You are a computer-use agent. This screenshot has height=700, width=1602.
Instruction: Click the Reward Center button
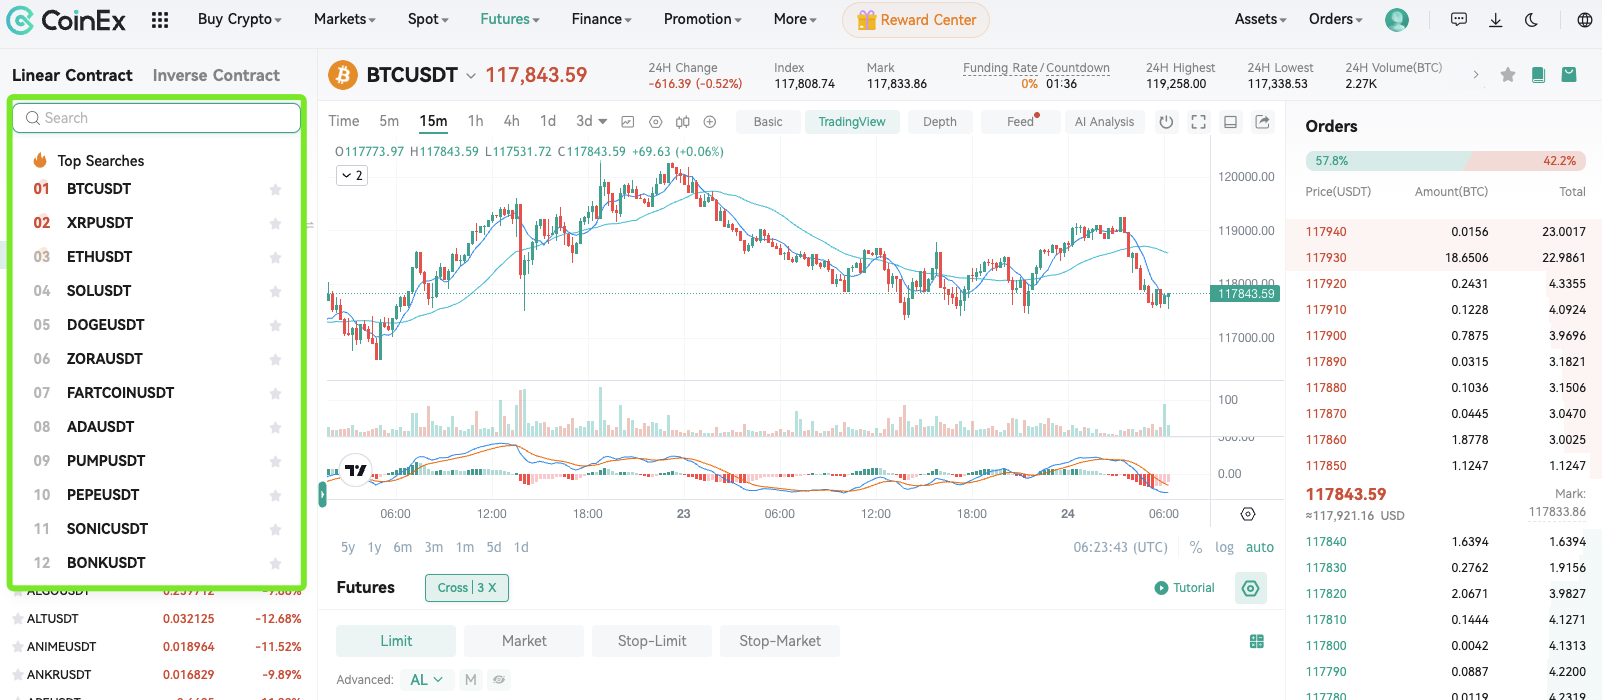[x=916, y=20]
